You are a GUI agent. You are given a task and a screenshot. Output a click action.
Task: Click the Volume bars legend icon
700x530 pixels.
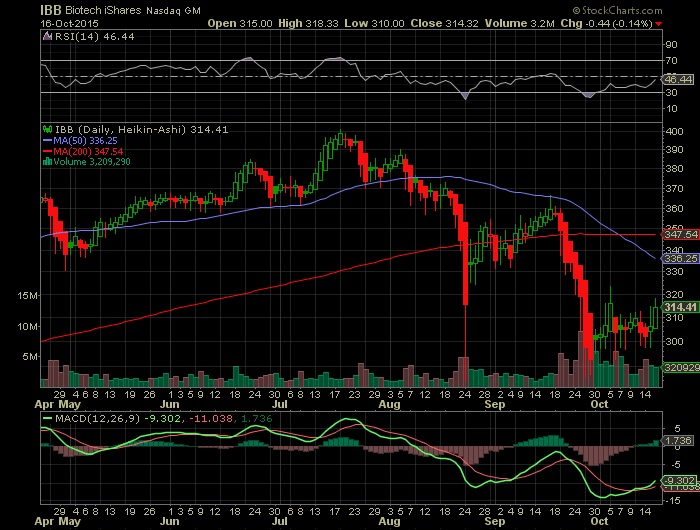coord(45,160)
